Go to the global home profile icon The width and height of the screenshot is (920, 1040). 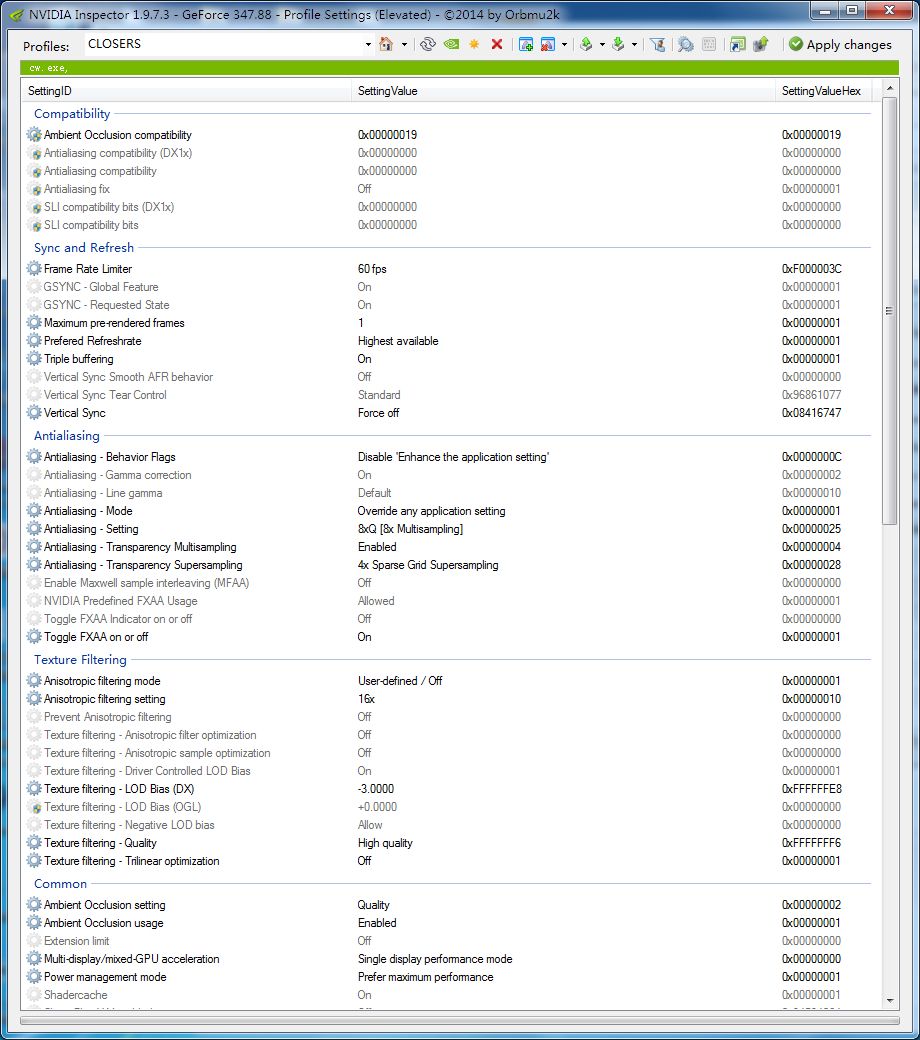(386, 44)
